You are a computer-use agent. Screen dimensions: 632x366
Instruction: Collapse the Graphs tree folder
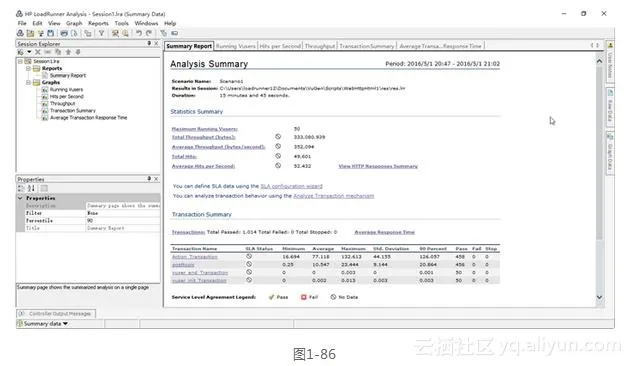click(x=29, y=82)
